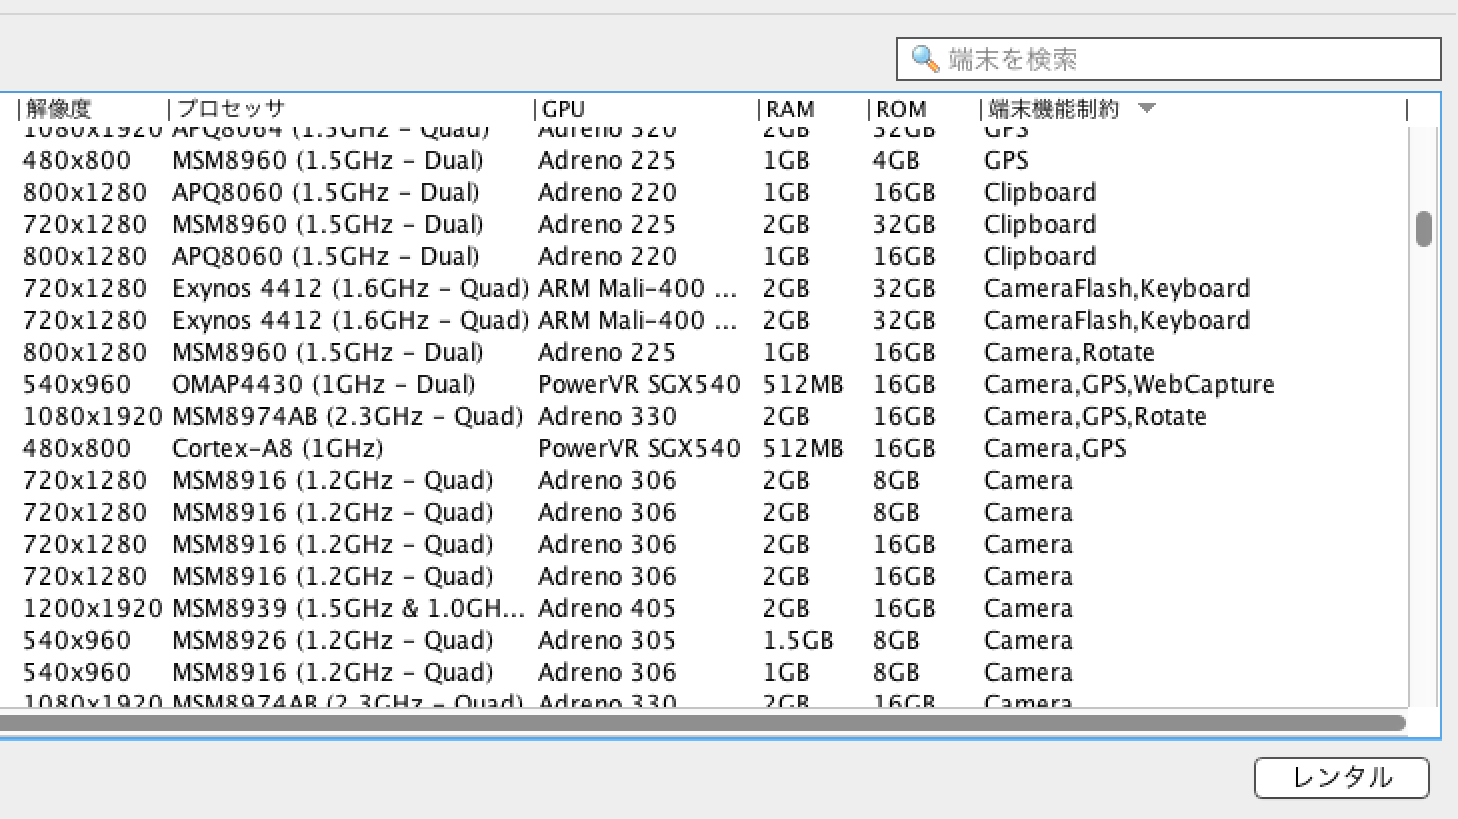
Task: Click the レンタル button
Action: click(1341, 777)
